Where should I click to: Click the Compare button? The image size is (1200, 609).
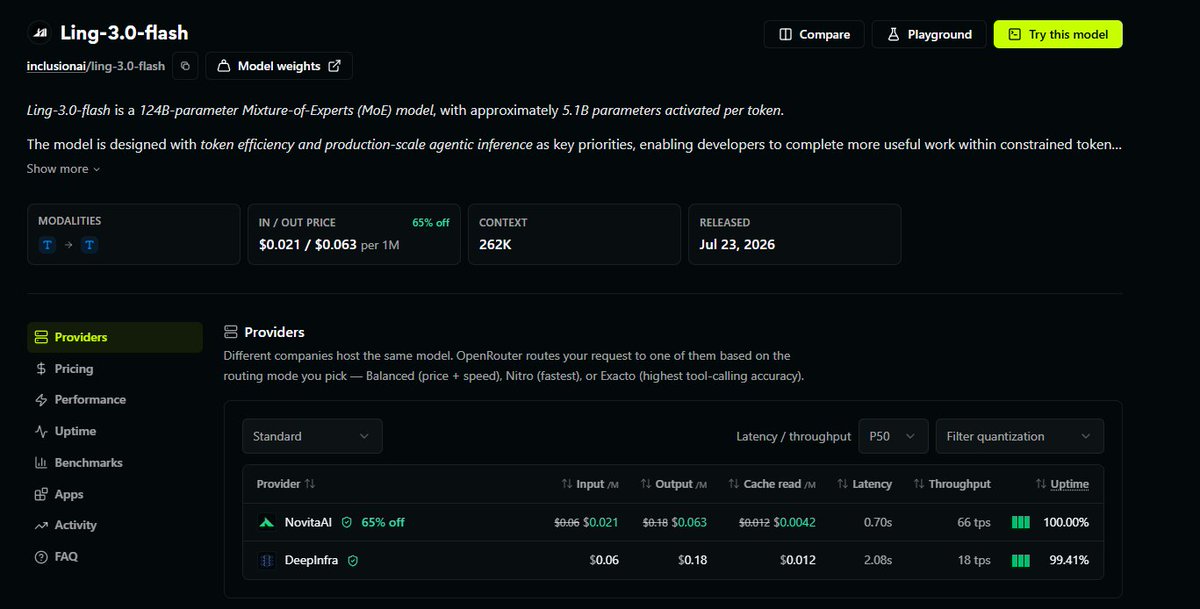click(x=814, y=34)
